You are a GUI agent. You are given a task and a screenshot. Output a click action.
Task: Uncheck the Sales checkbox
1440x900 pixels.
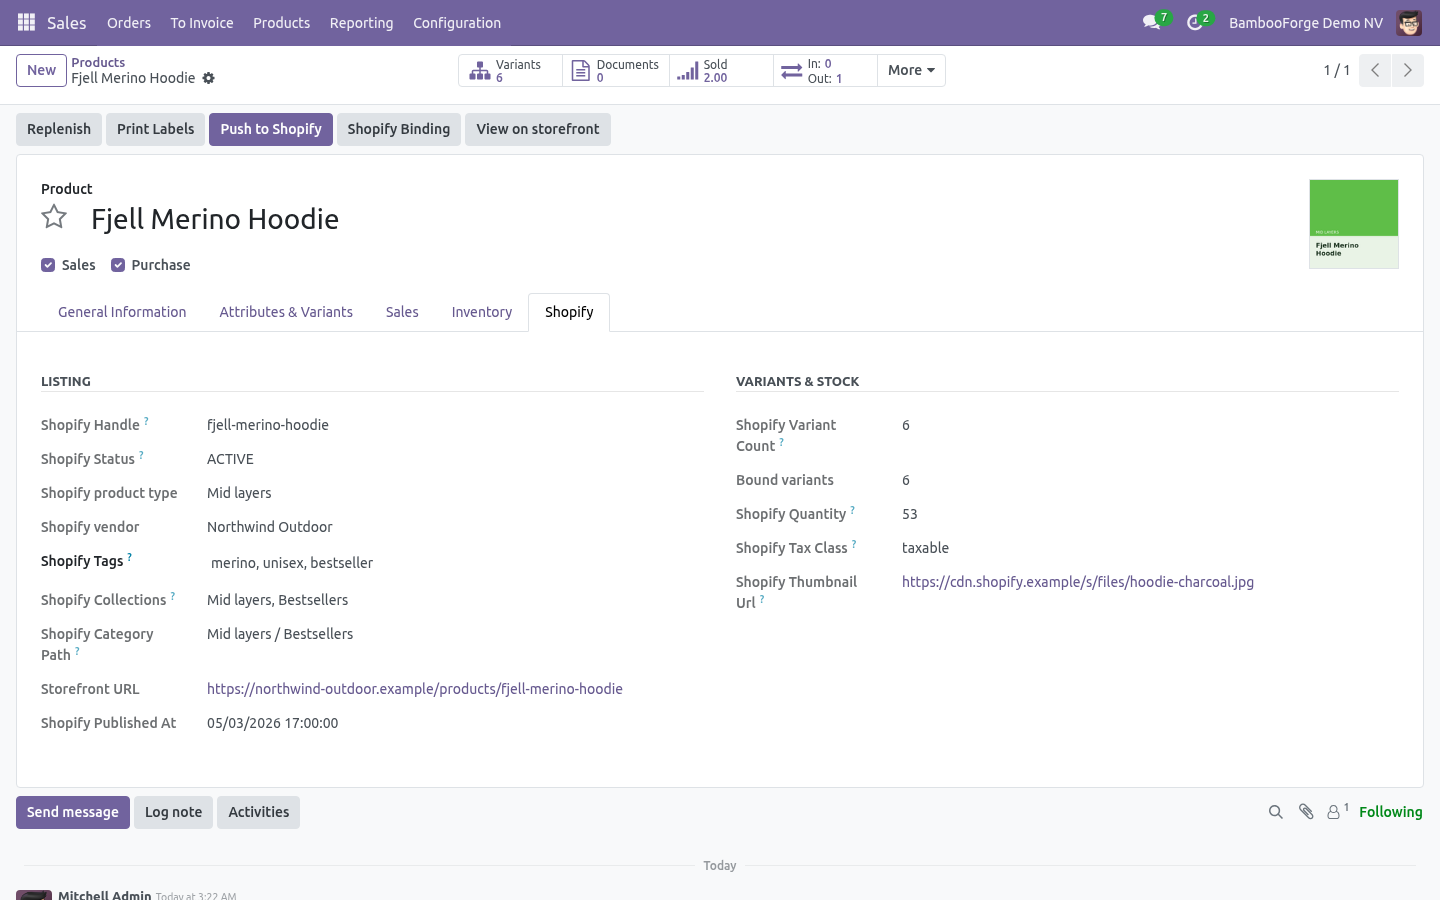click(48, 265)
